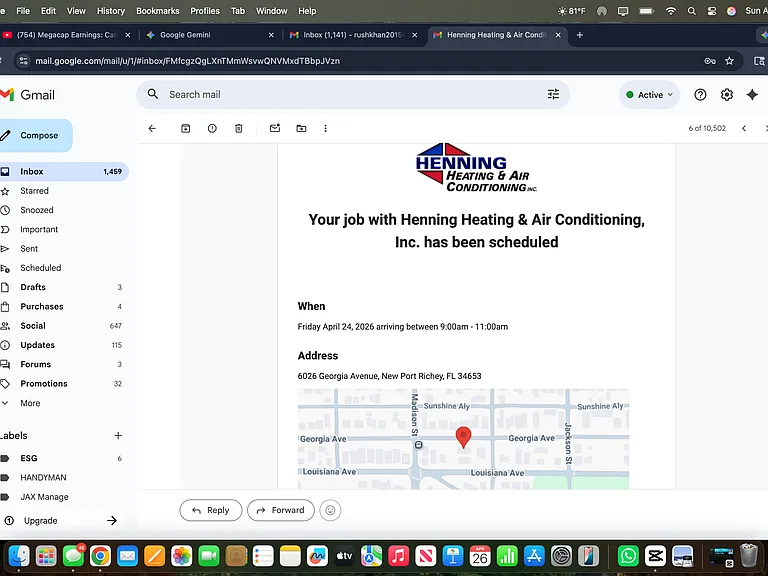The image size is (768, 576).
Task: Mark the email as unread
Action: [x=275, y=128]
